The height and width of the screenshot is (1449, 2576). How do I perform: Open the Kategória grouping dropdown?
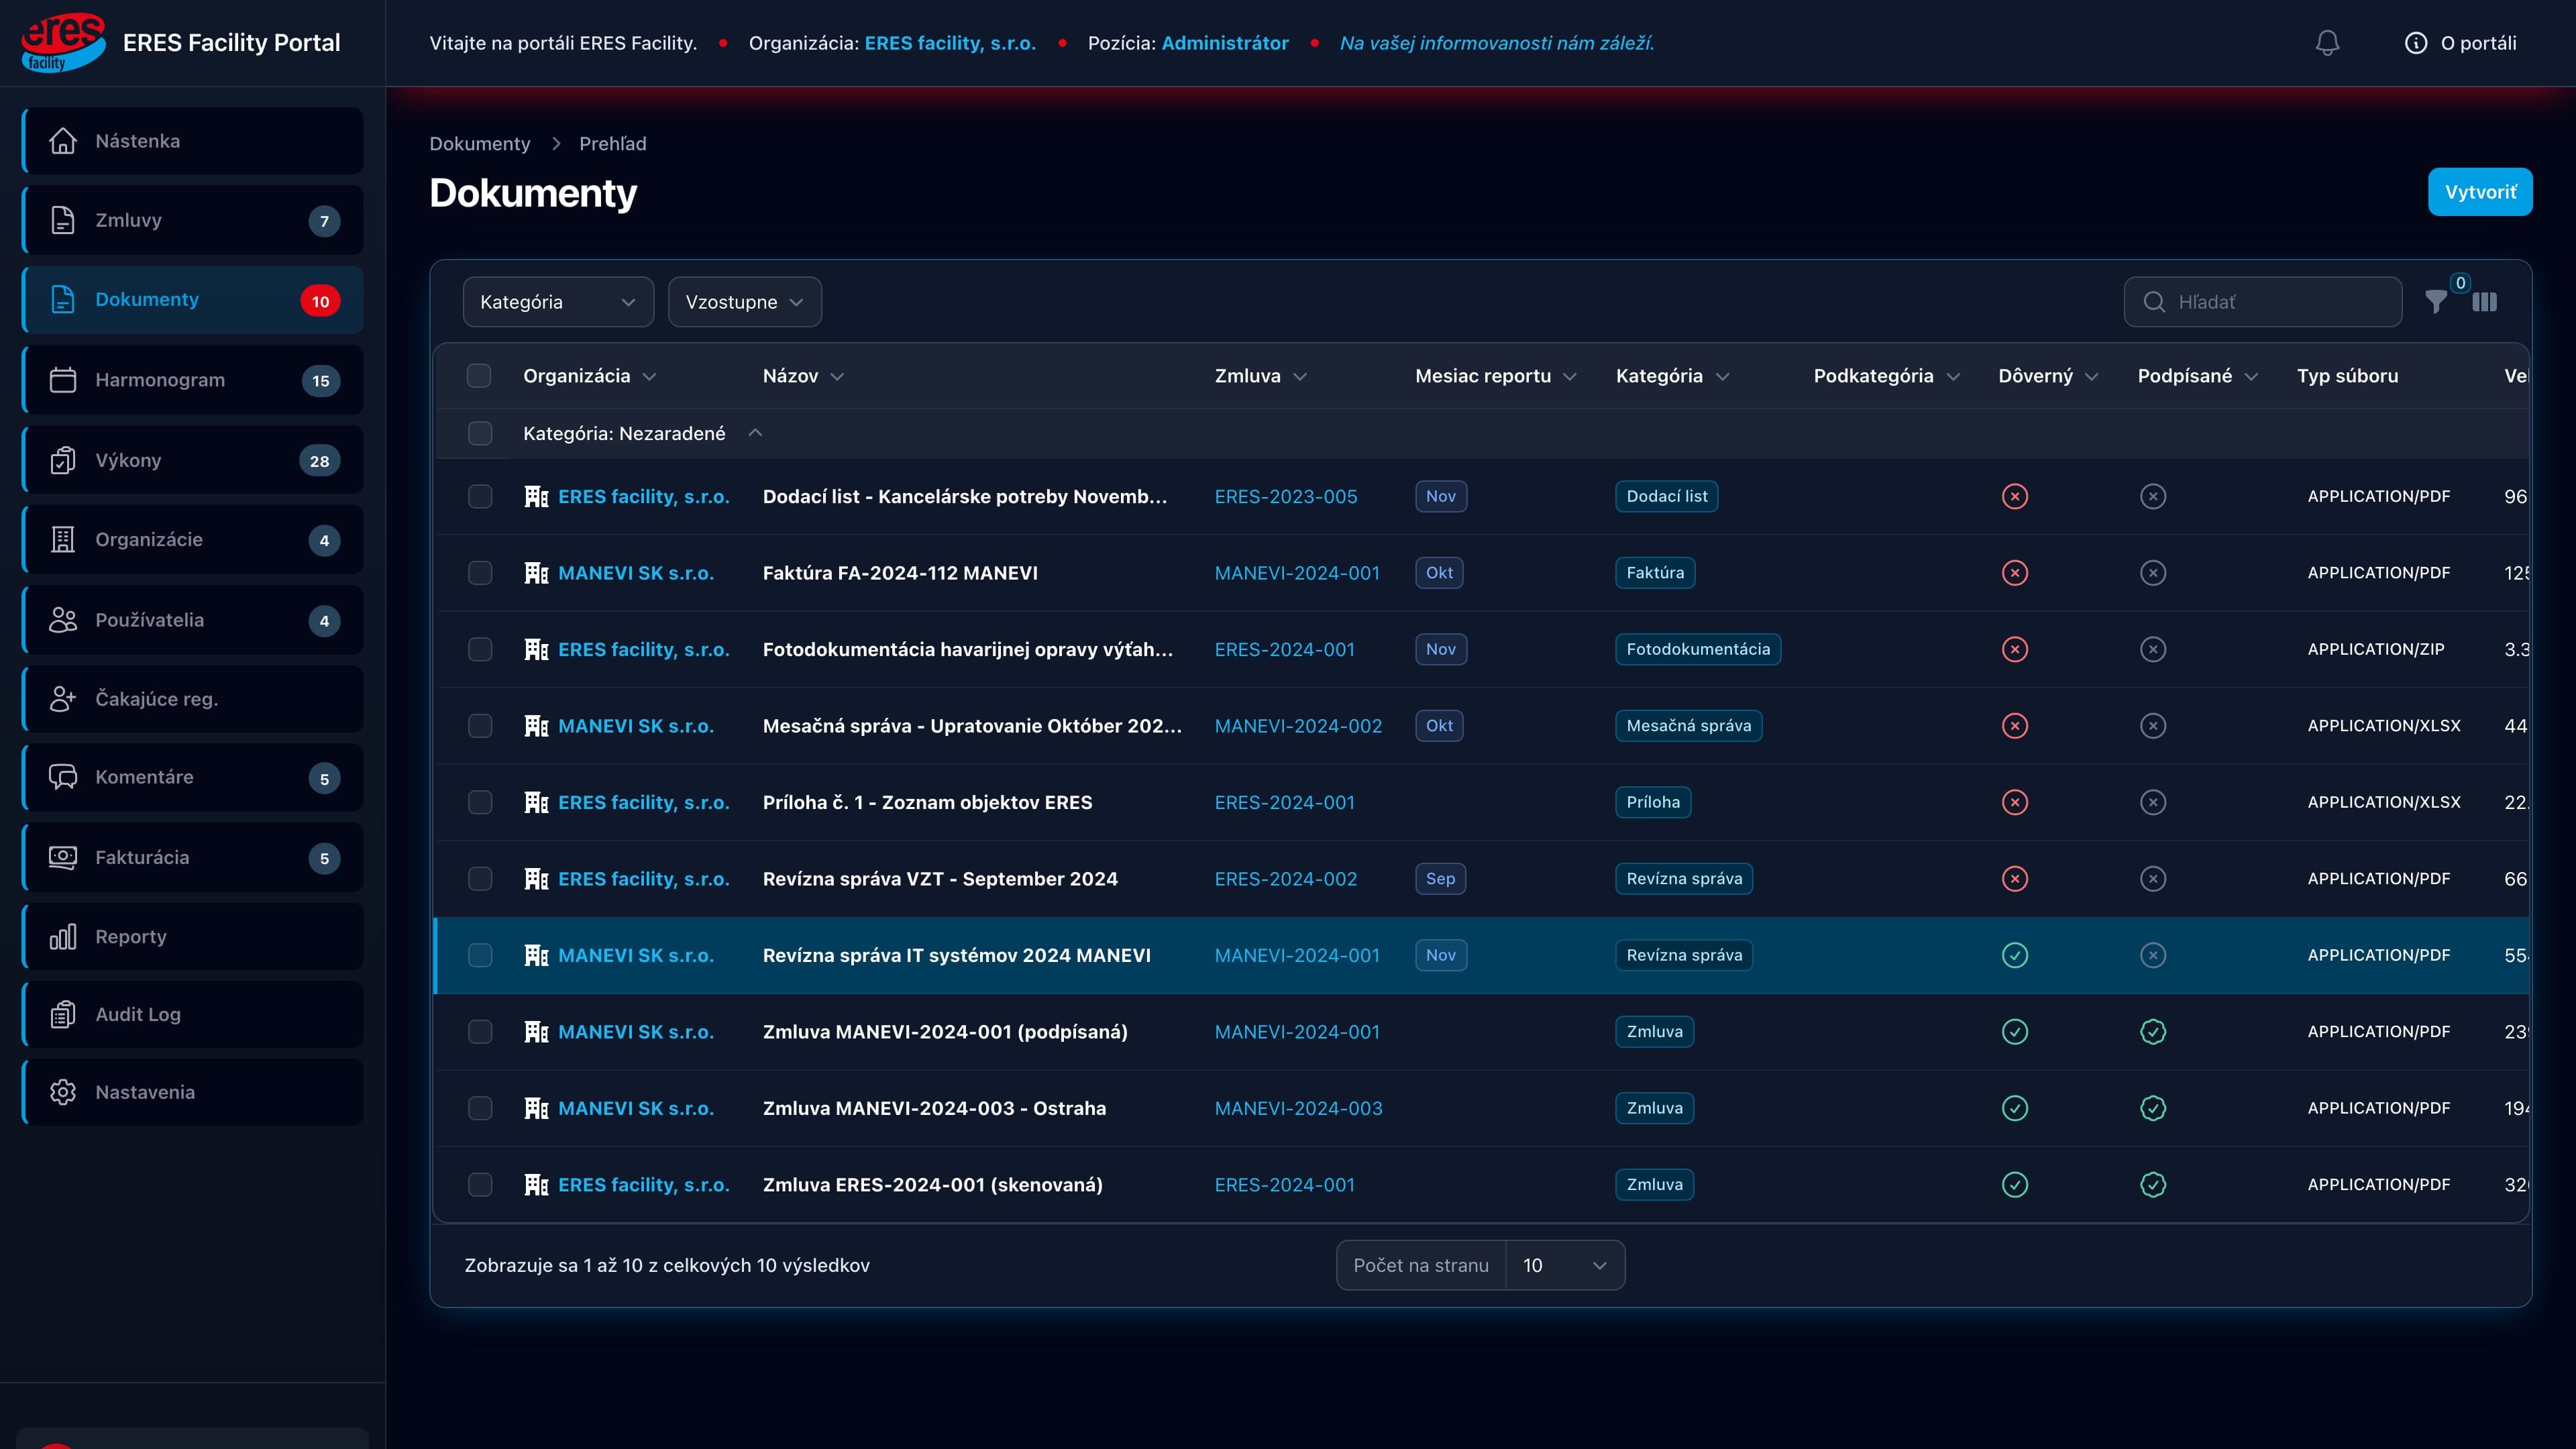pos(558,302)
